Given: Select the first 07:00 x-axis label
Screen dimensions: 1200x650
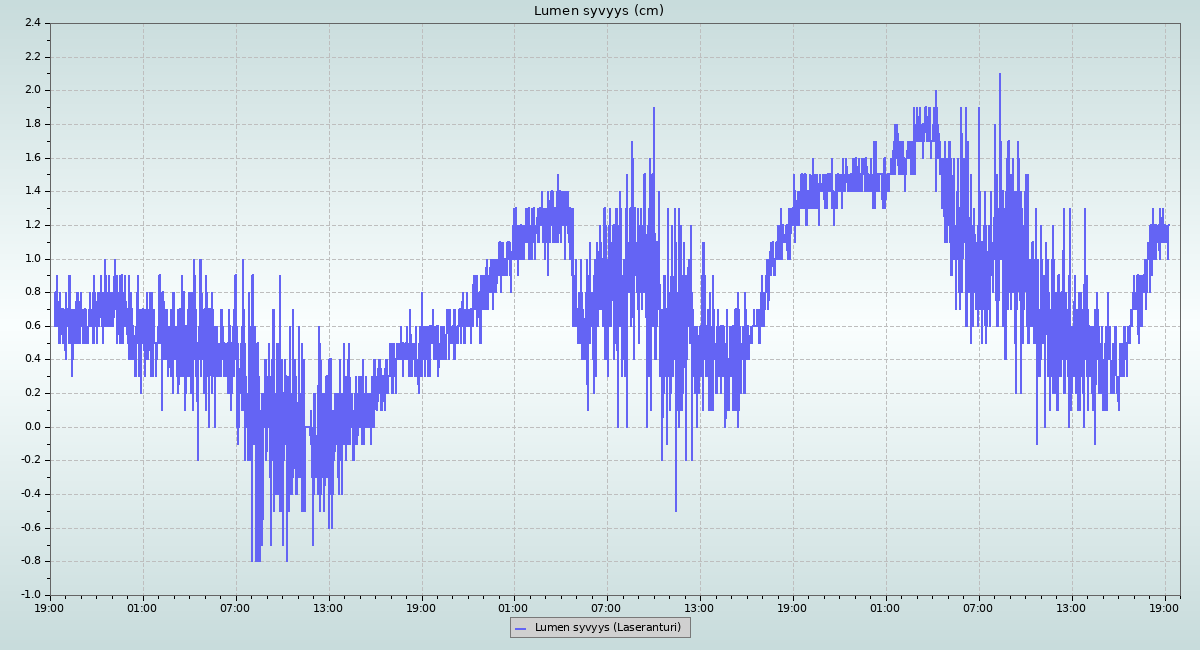Looking at the screenshot, I should 235,608.
